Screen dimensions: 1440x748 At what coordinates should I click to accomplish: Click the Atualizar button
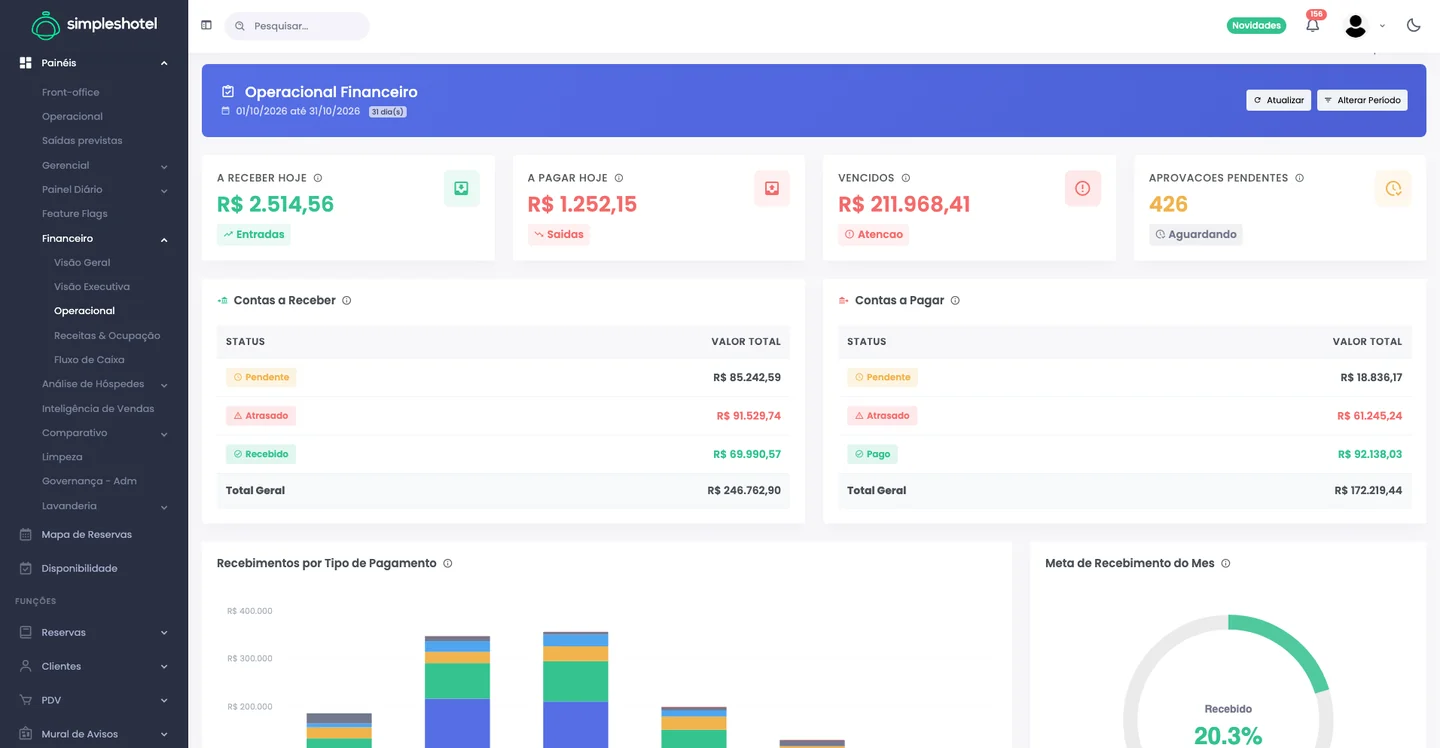pos(1278,100)
